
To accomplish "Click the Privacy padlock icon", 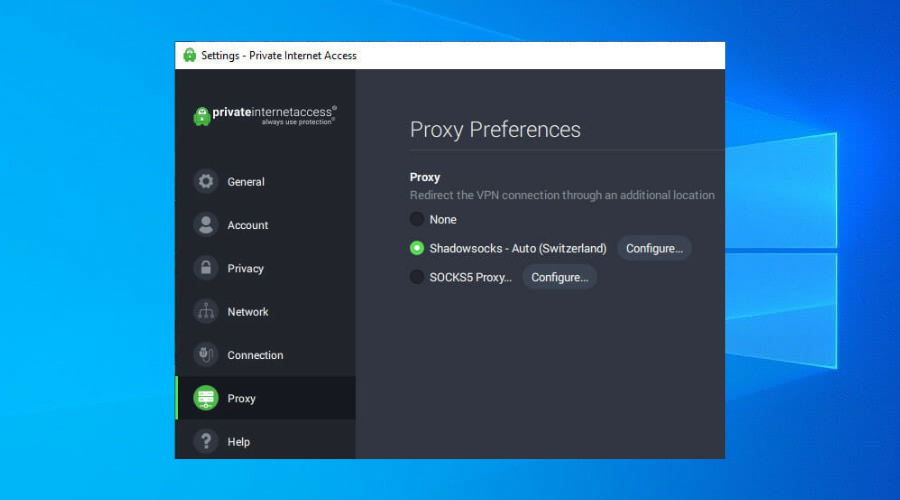I will click(x=206, y=268).
